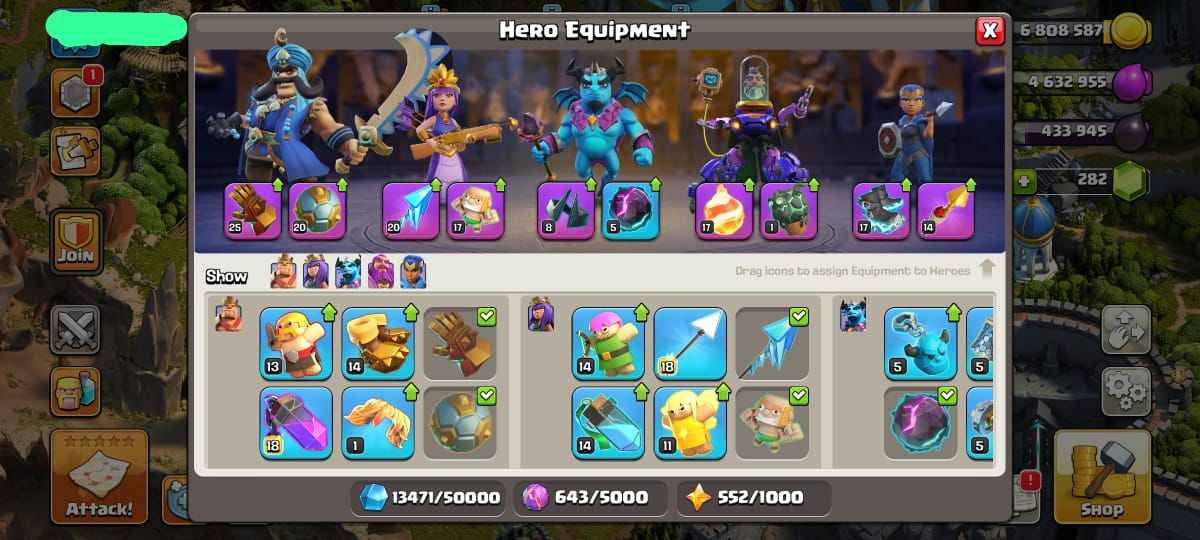Tap the Invisibility Vial equipment level 14

tap(608, 423)
